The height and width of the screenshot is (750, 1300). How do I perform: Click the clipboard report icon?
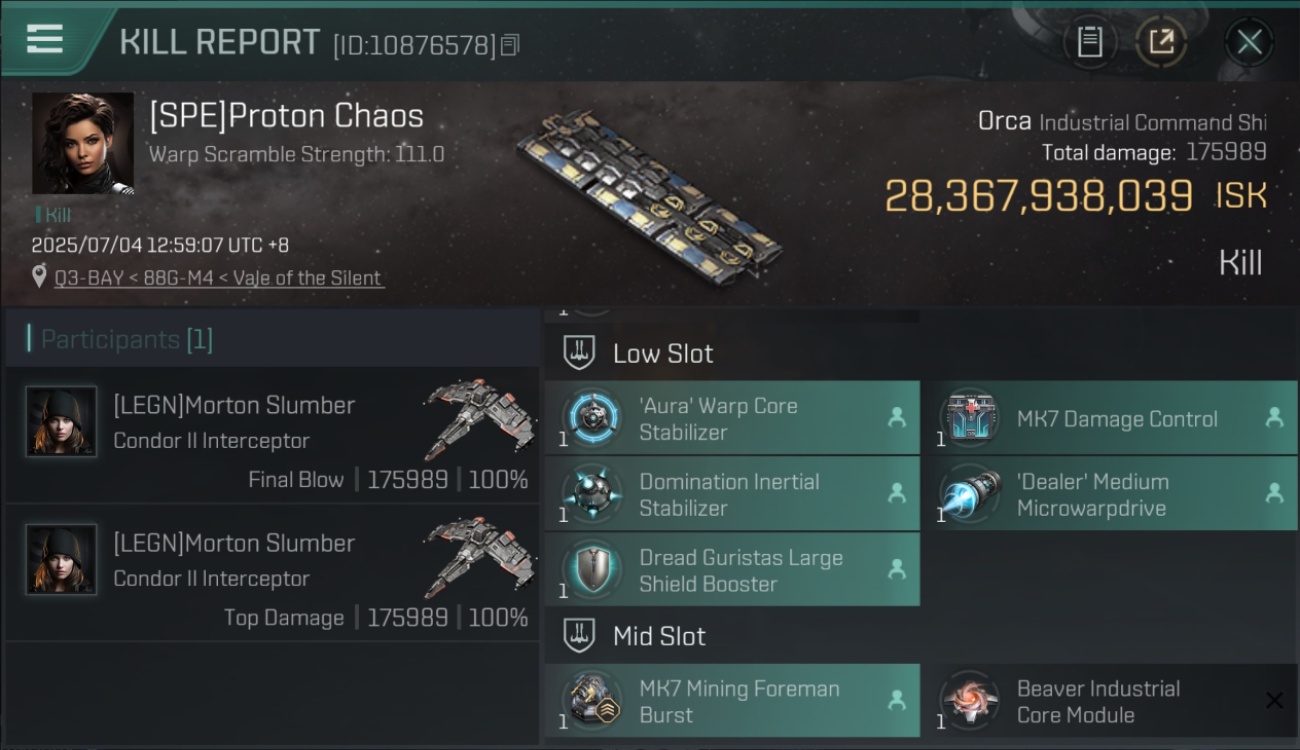(x=1089, y=42)
